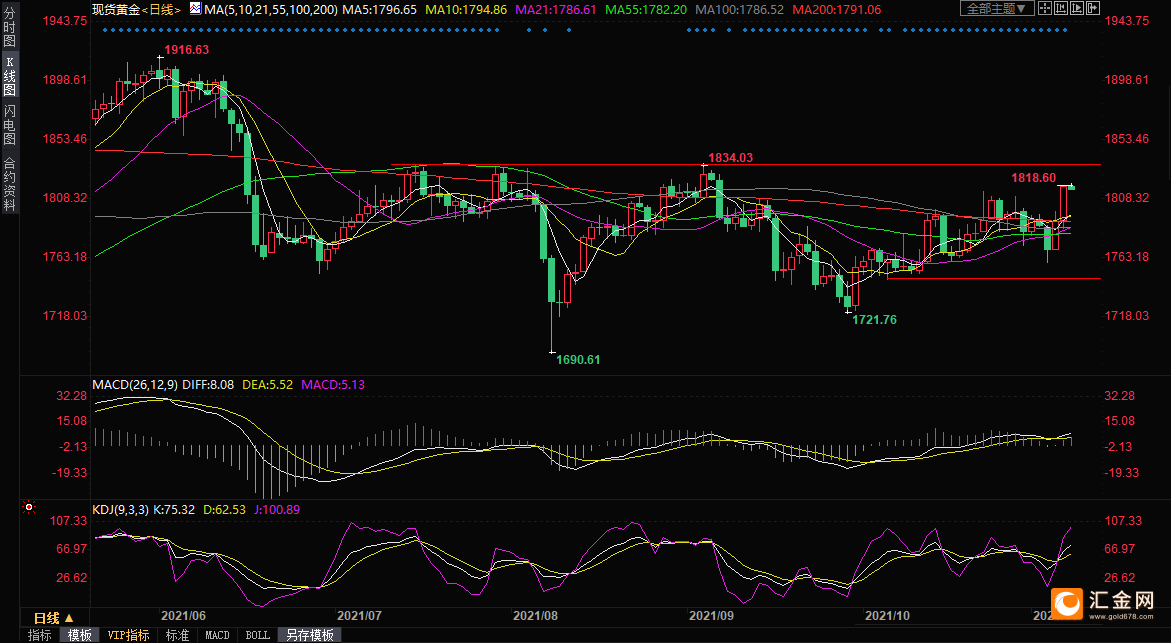
Task: Choose the MACD template button
Action: pos(217,635)
